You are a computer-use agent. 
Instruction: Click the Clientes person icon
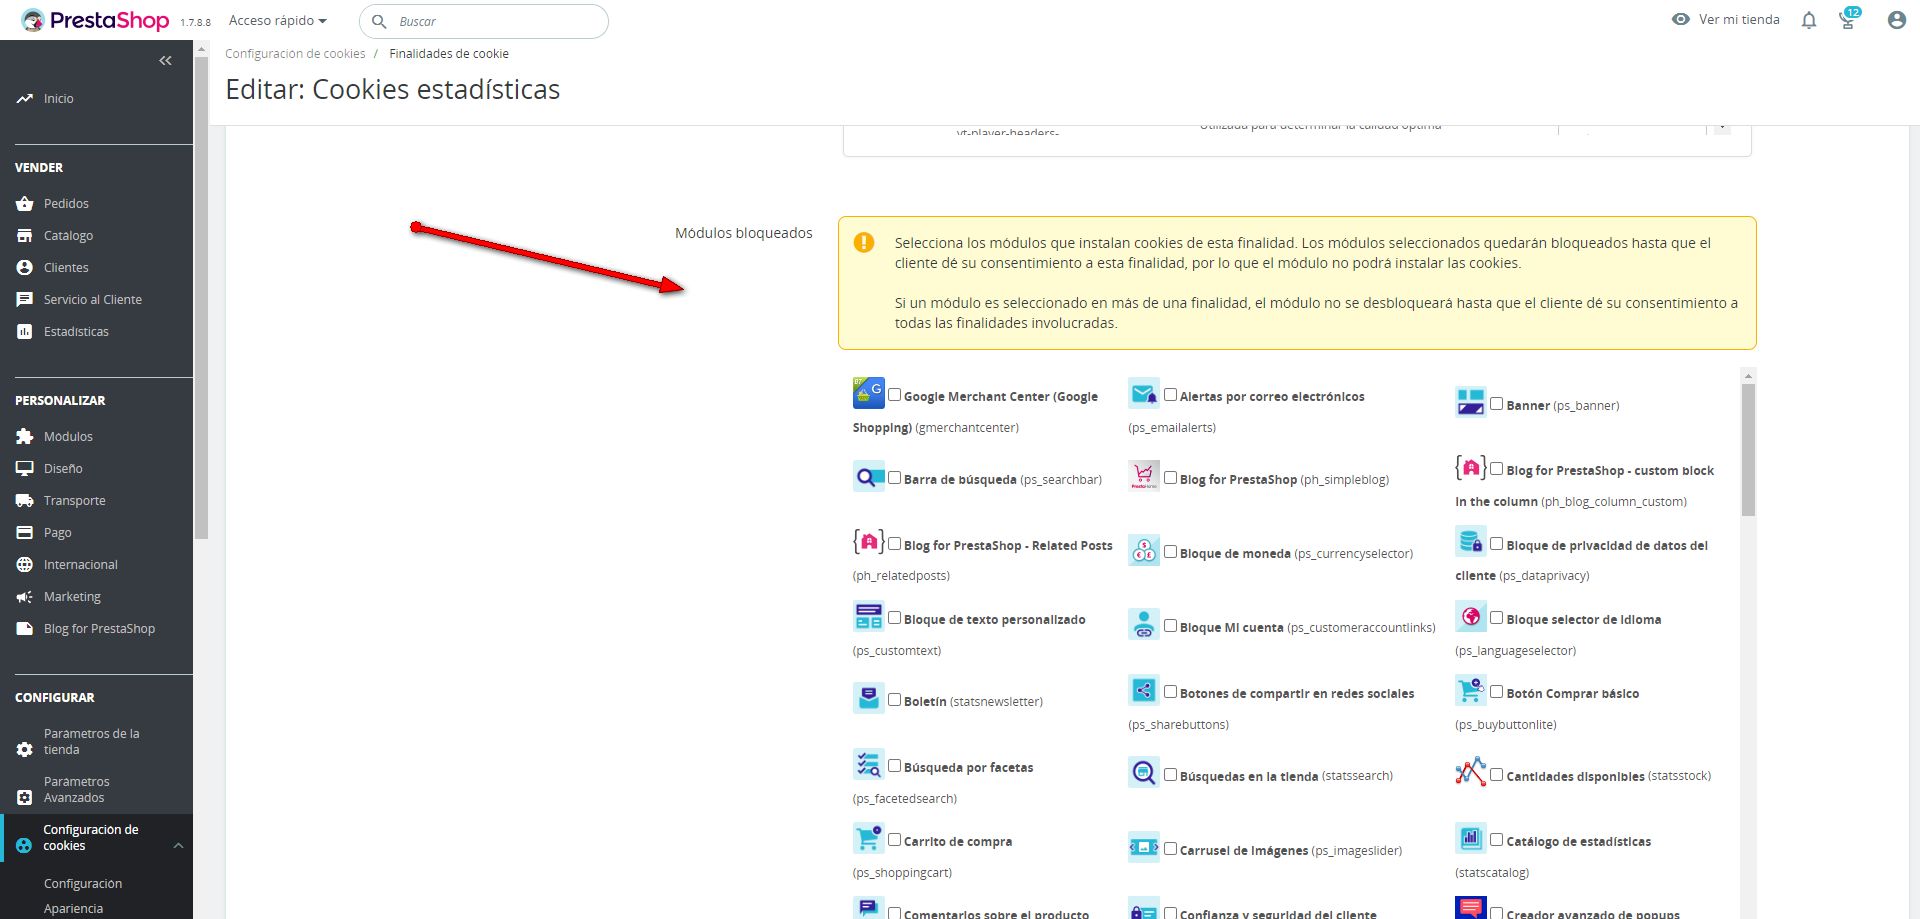tap(25, 267)
